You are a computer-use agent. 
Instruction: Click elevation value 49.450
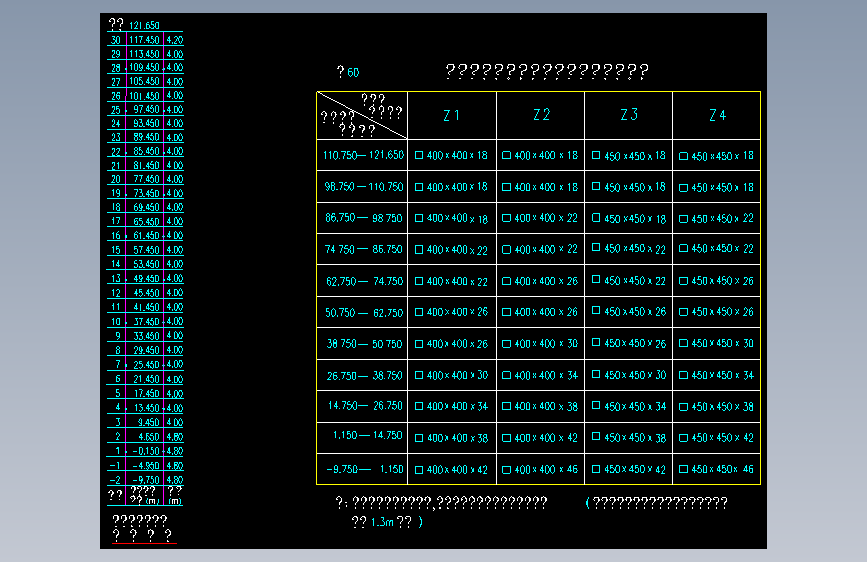point(146,278)
